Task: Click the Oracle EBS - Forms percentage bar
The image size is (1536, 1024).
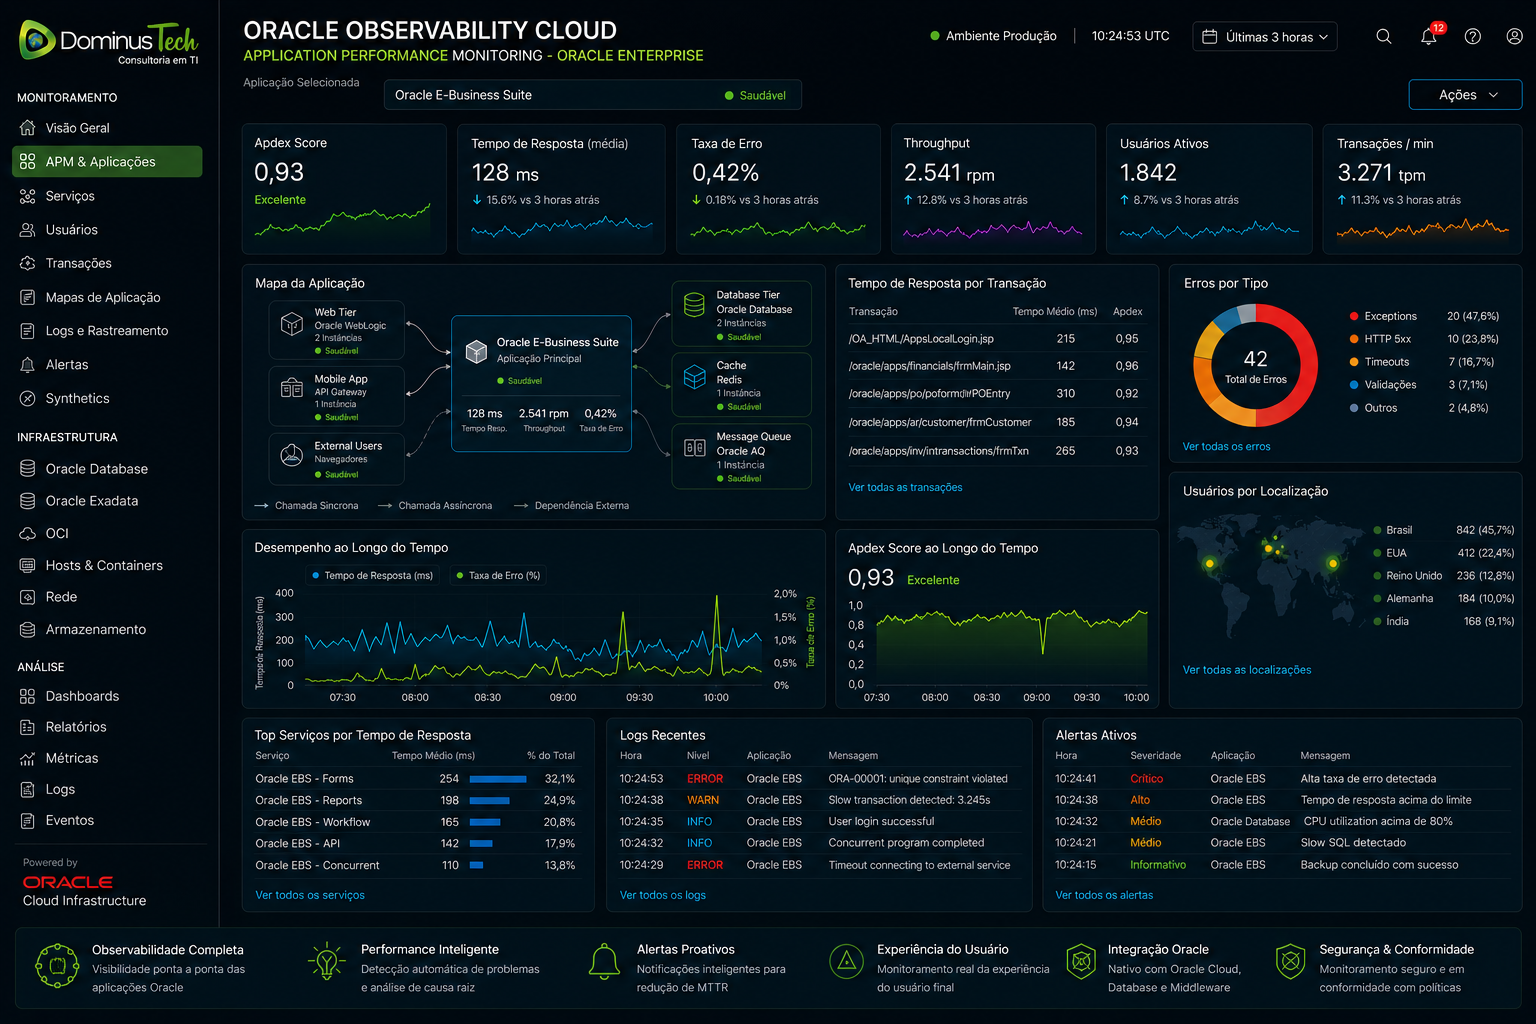Action: (498, 779)
